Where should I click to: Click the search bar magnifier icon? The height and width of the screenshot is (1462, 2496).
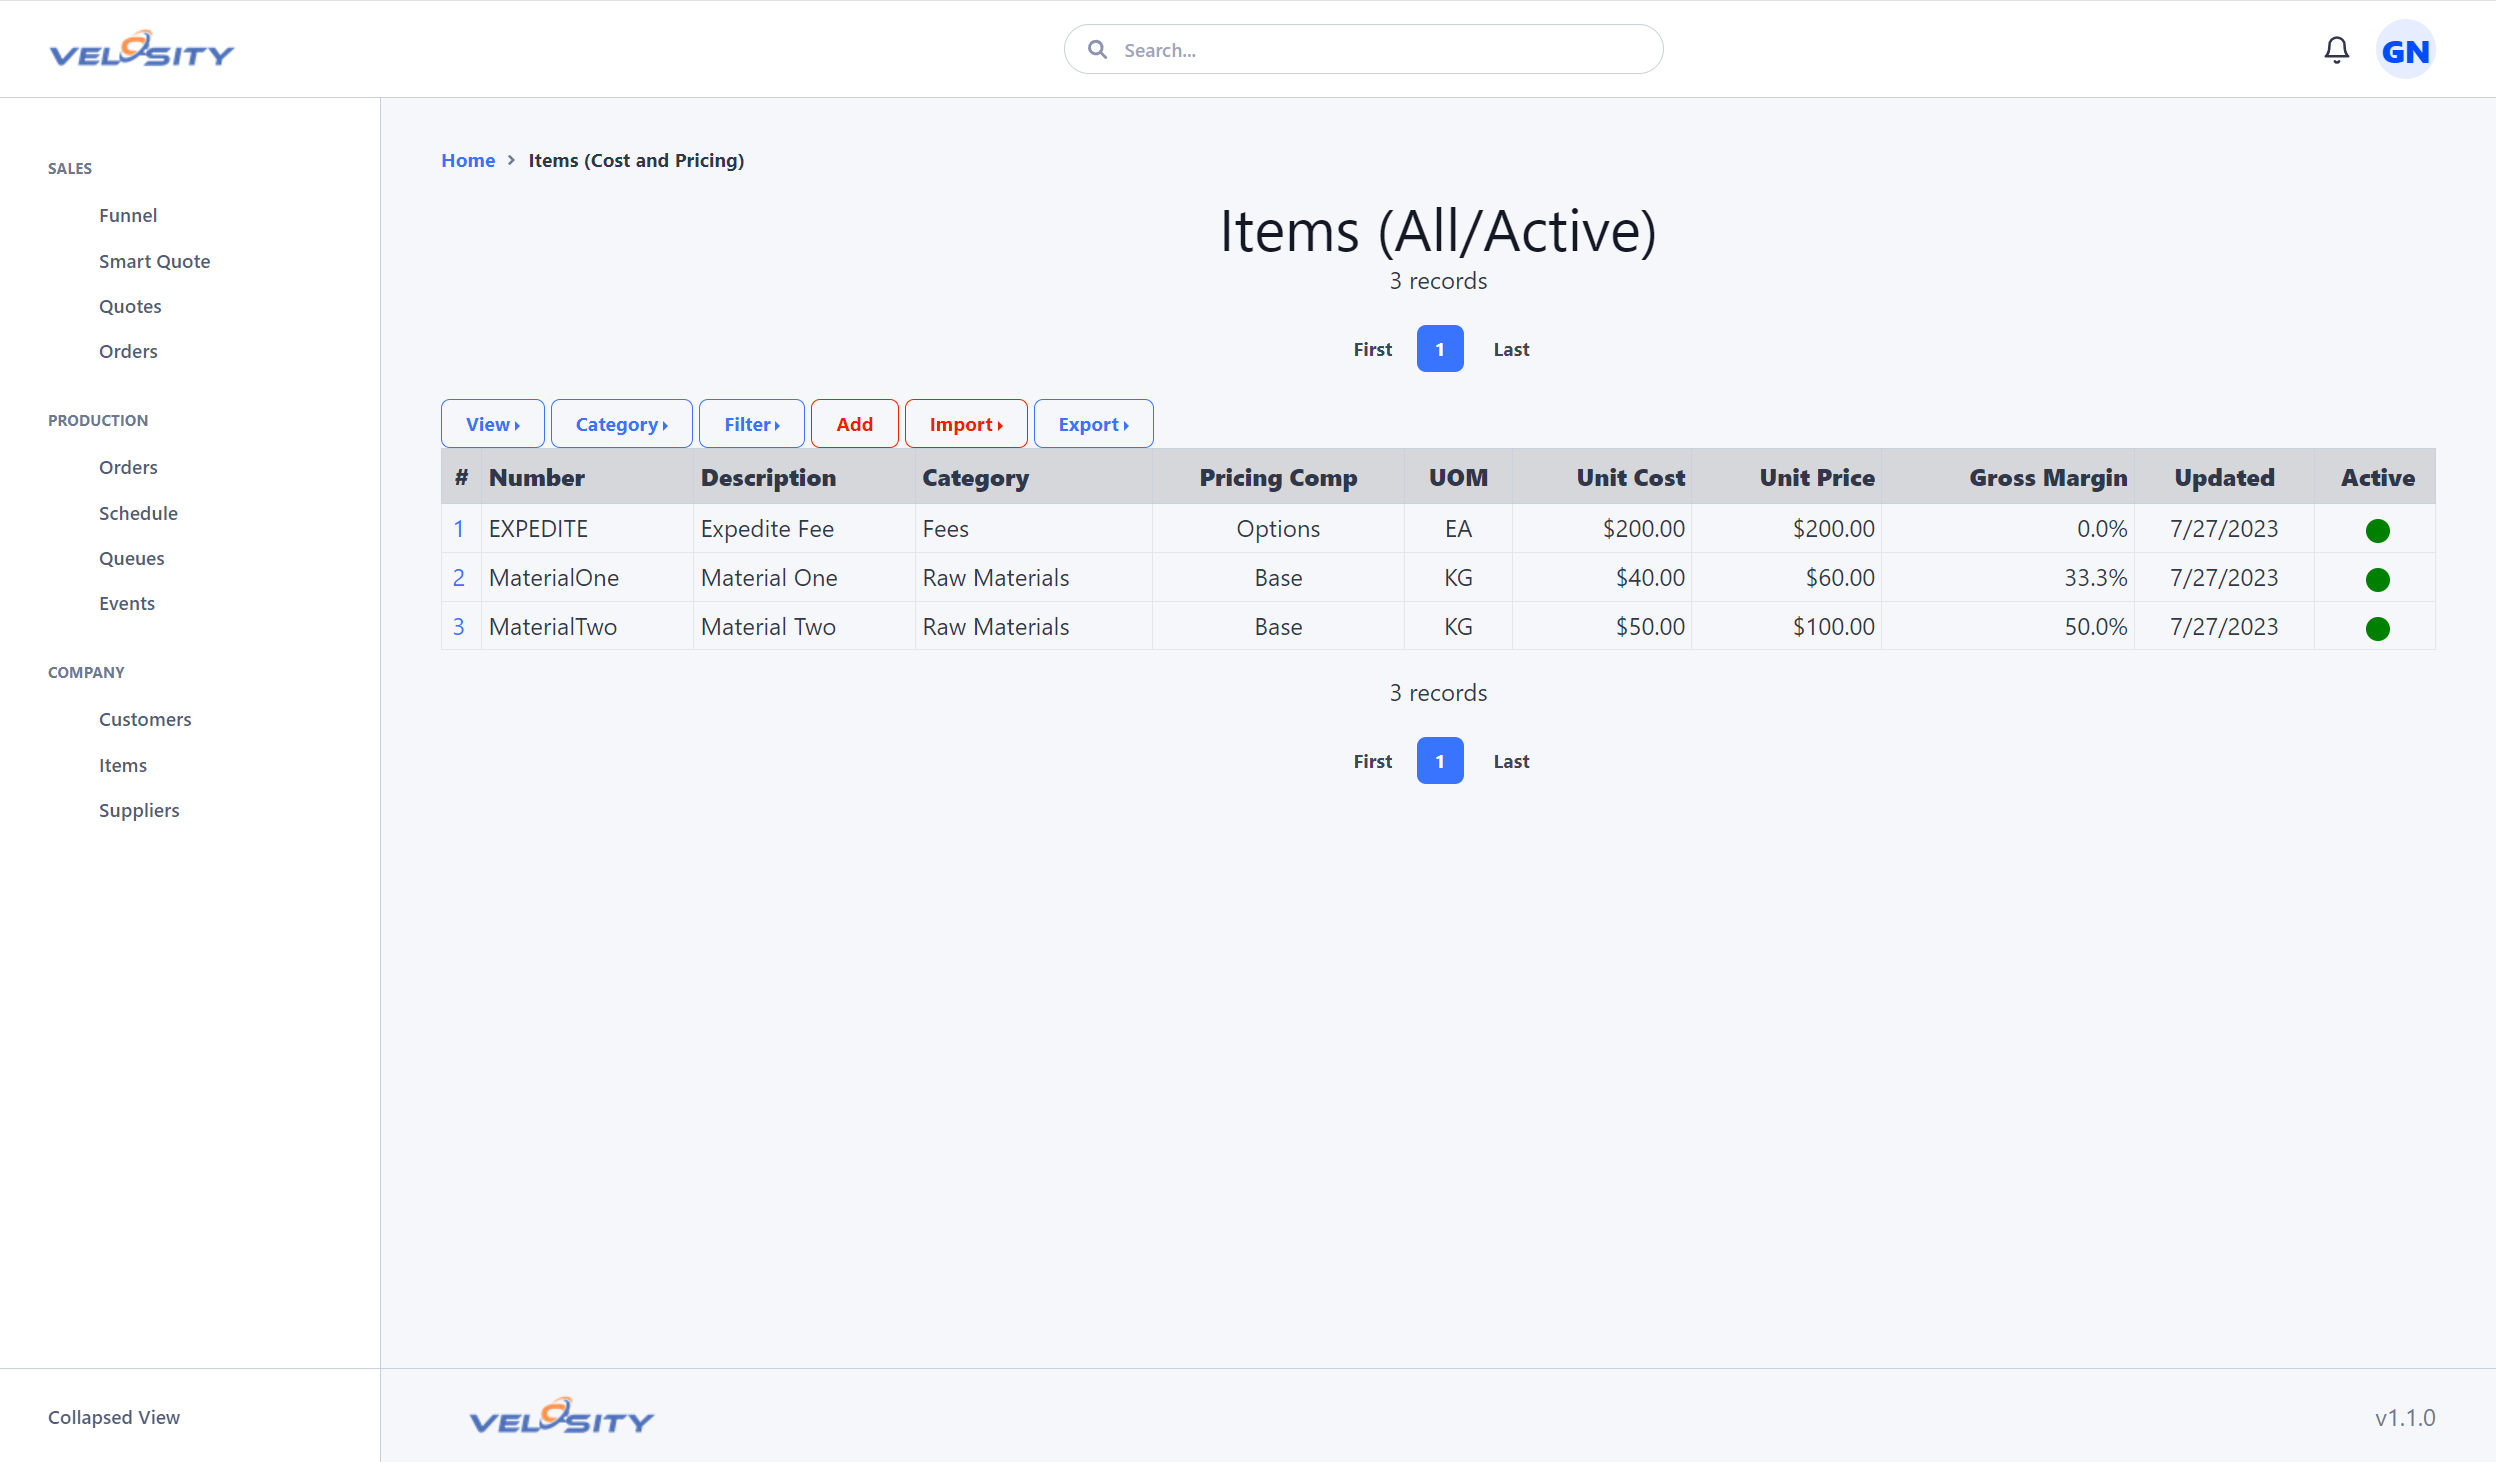[1098, 49]
